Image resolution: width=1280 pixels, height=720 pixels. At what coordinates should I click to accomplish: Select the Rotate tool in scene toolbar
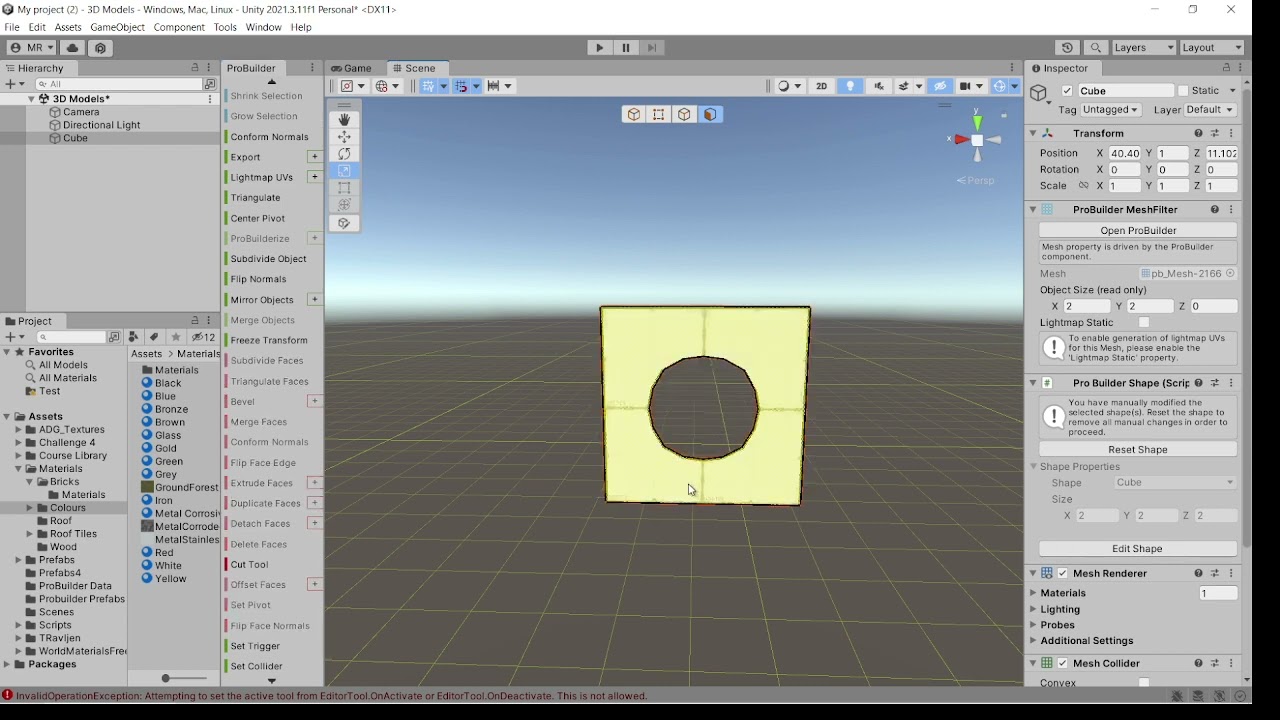(344, 154)
